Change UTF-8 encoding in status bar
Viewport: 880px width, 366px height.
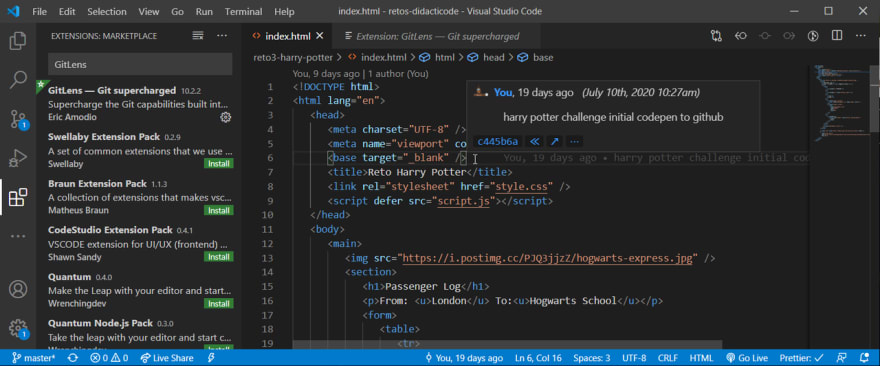coord(634,358)
